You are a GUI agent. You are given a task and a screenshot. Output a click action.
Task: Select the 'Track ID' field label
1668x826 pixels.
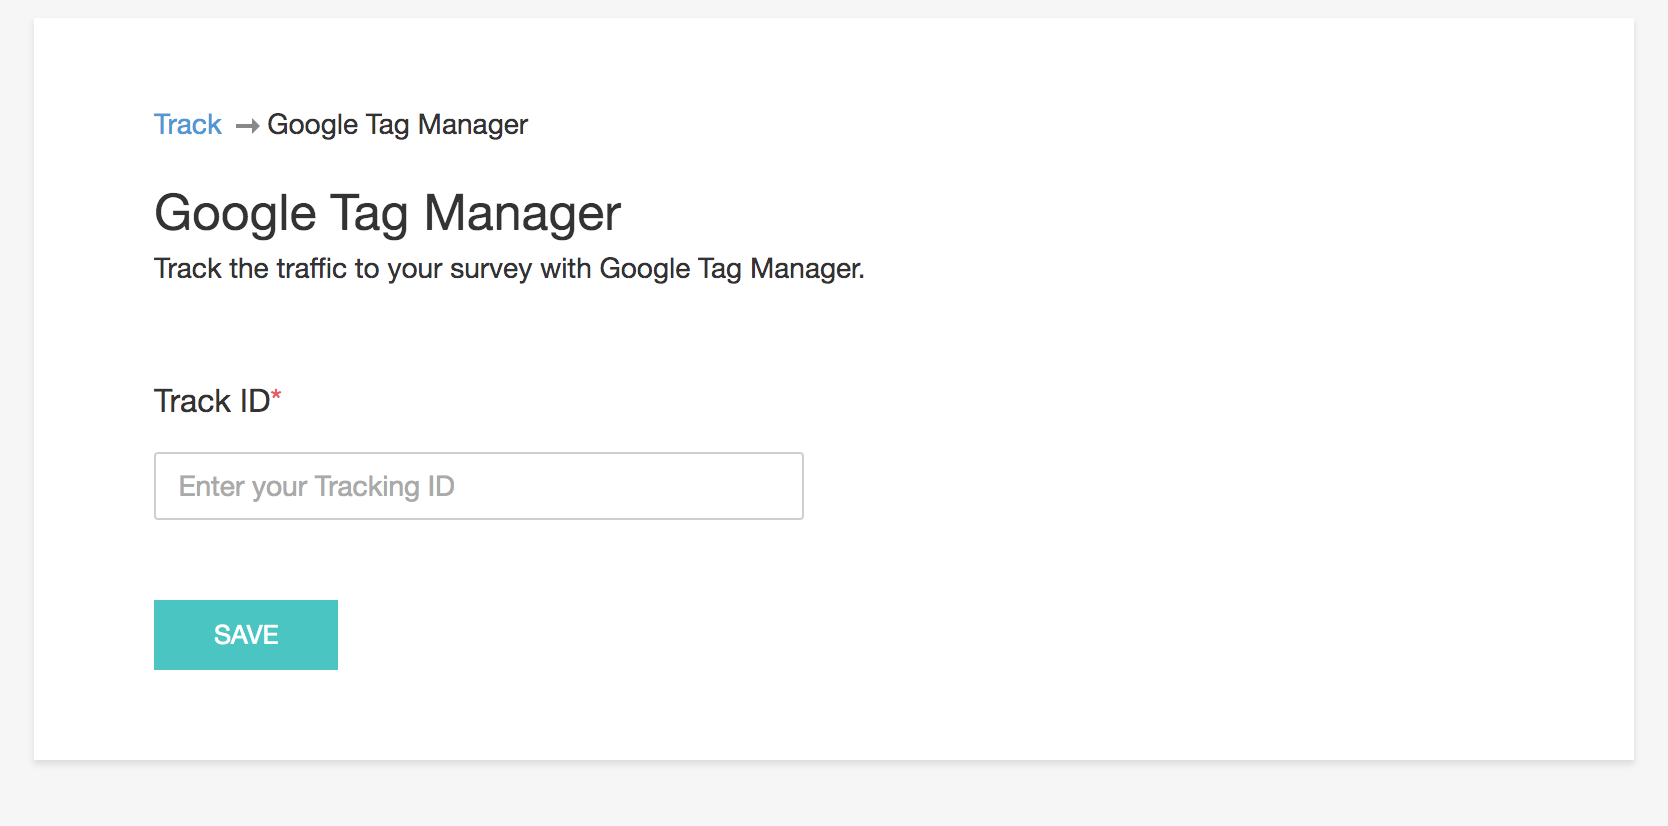point(217,401)
